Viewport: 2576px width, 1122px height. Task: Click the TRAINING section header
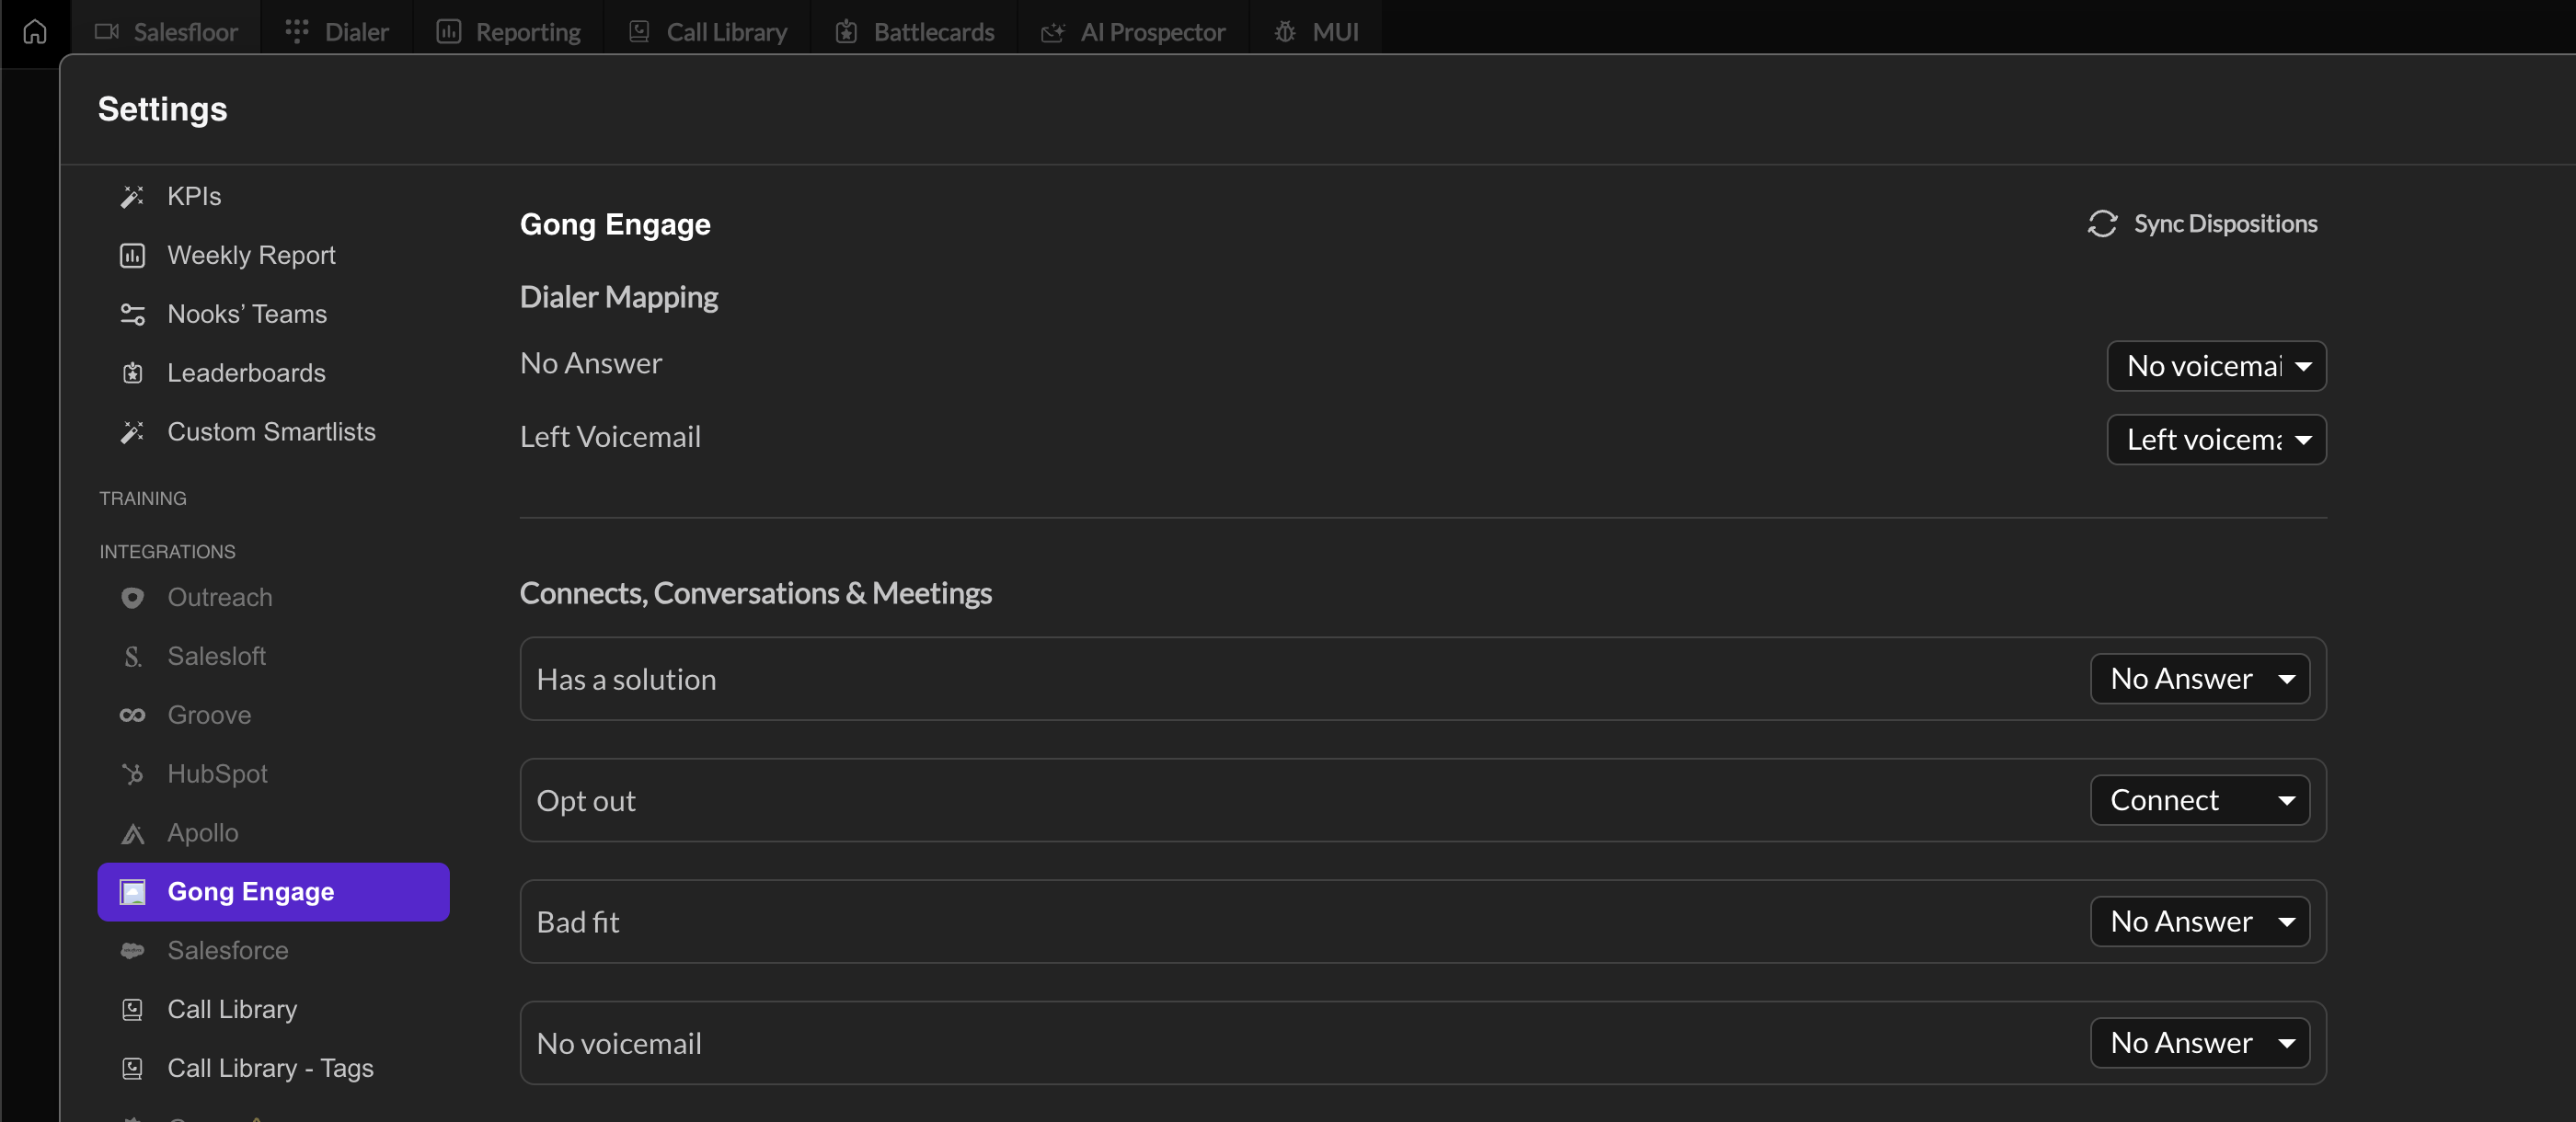pyautogui.click(x=143, y=498)
